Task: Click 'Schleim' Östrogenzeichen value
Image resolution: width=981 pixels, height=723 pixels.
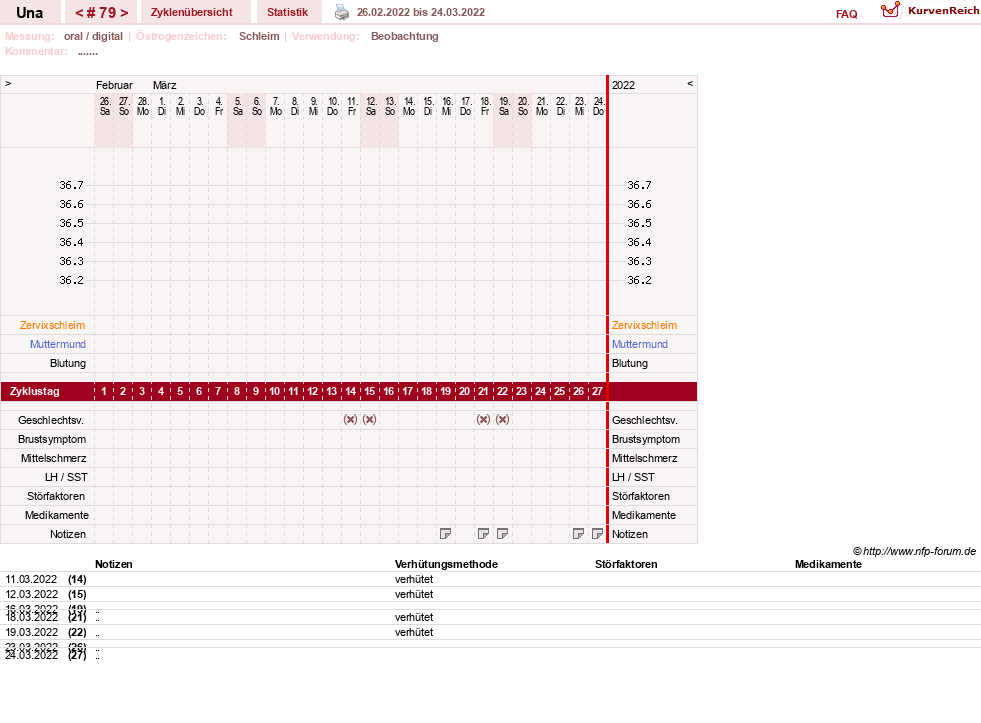Action: click(x=259, y=36)
